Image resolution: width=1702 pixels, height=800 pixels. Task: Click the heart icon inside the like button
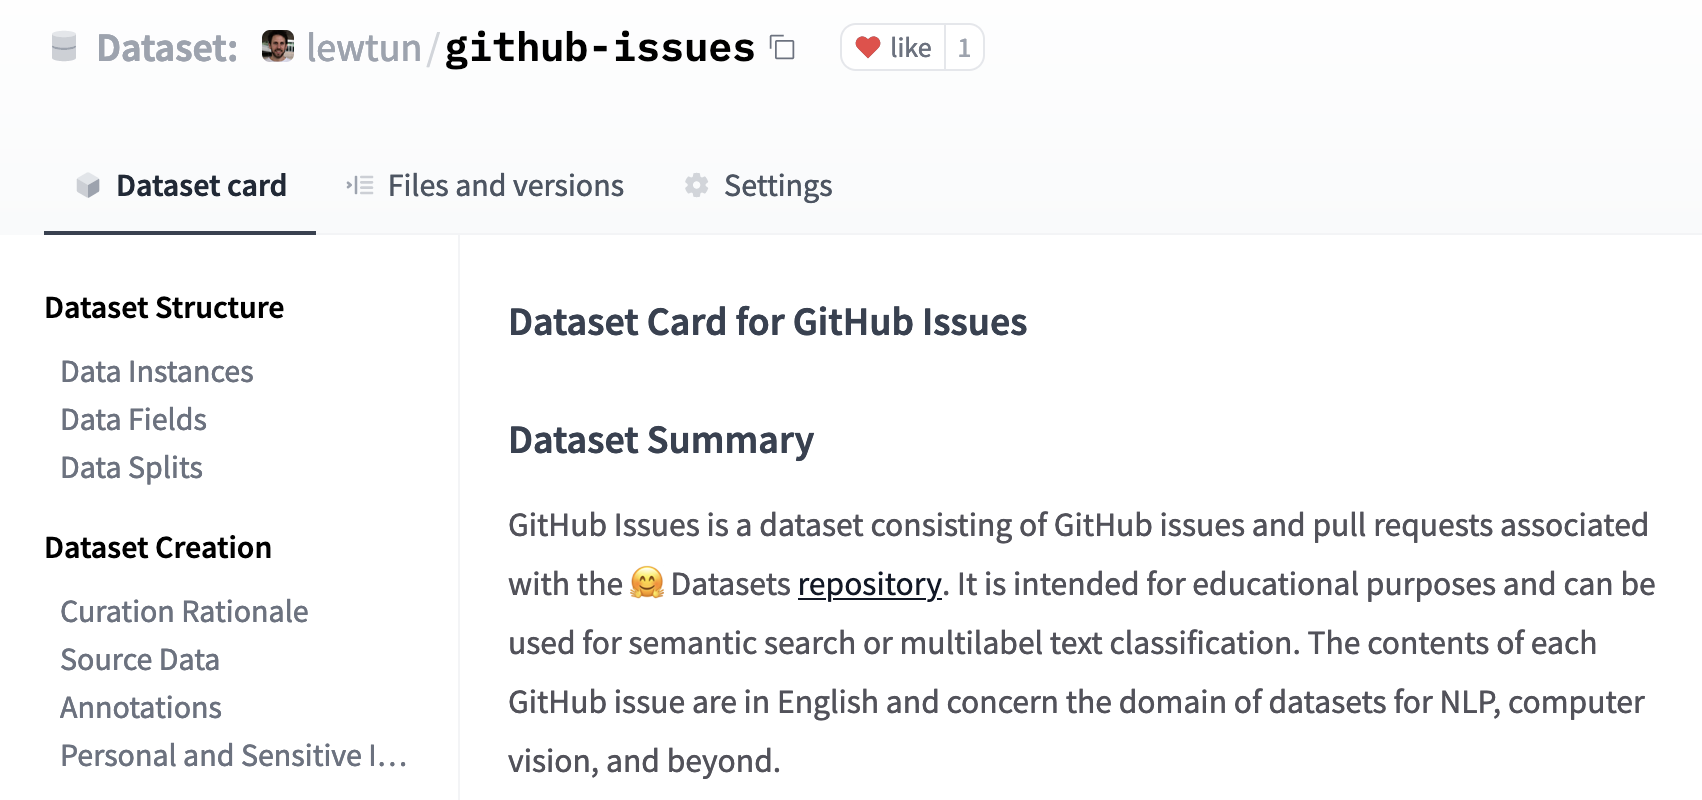pos(868,46)
